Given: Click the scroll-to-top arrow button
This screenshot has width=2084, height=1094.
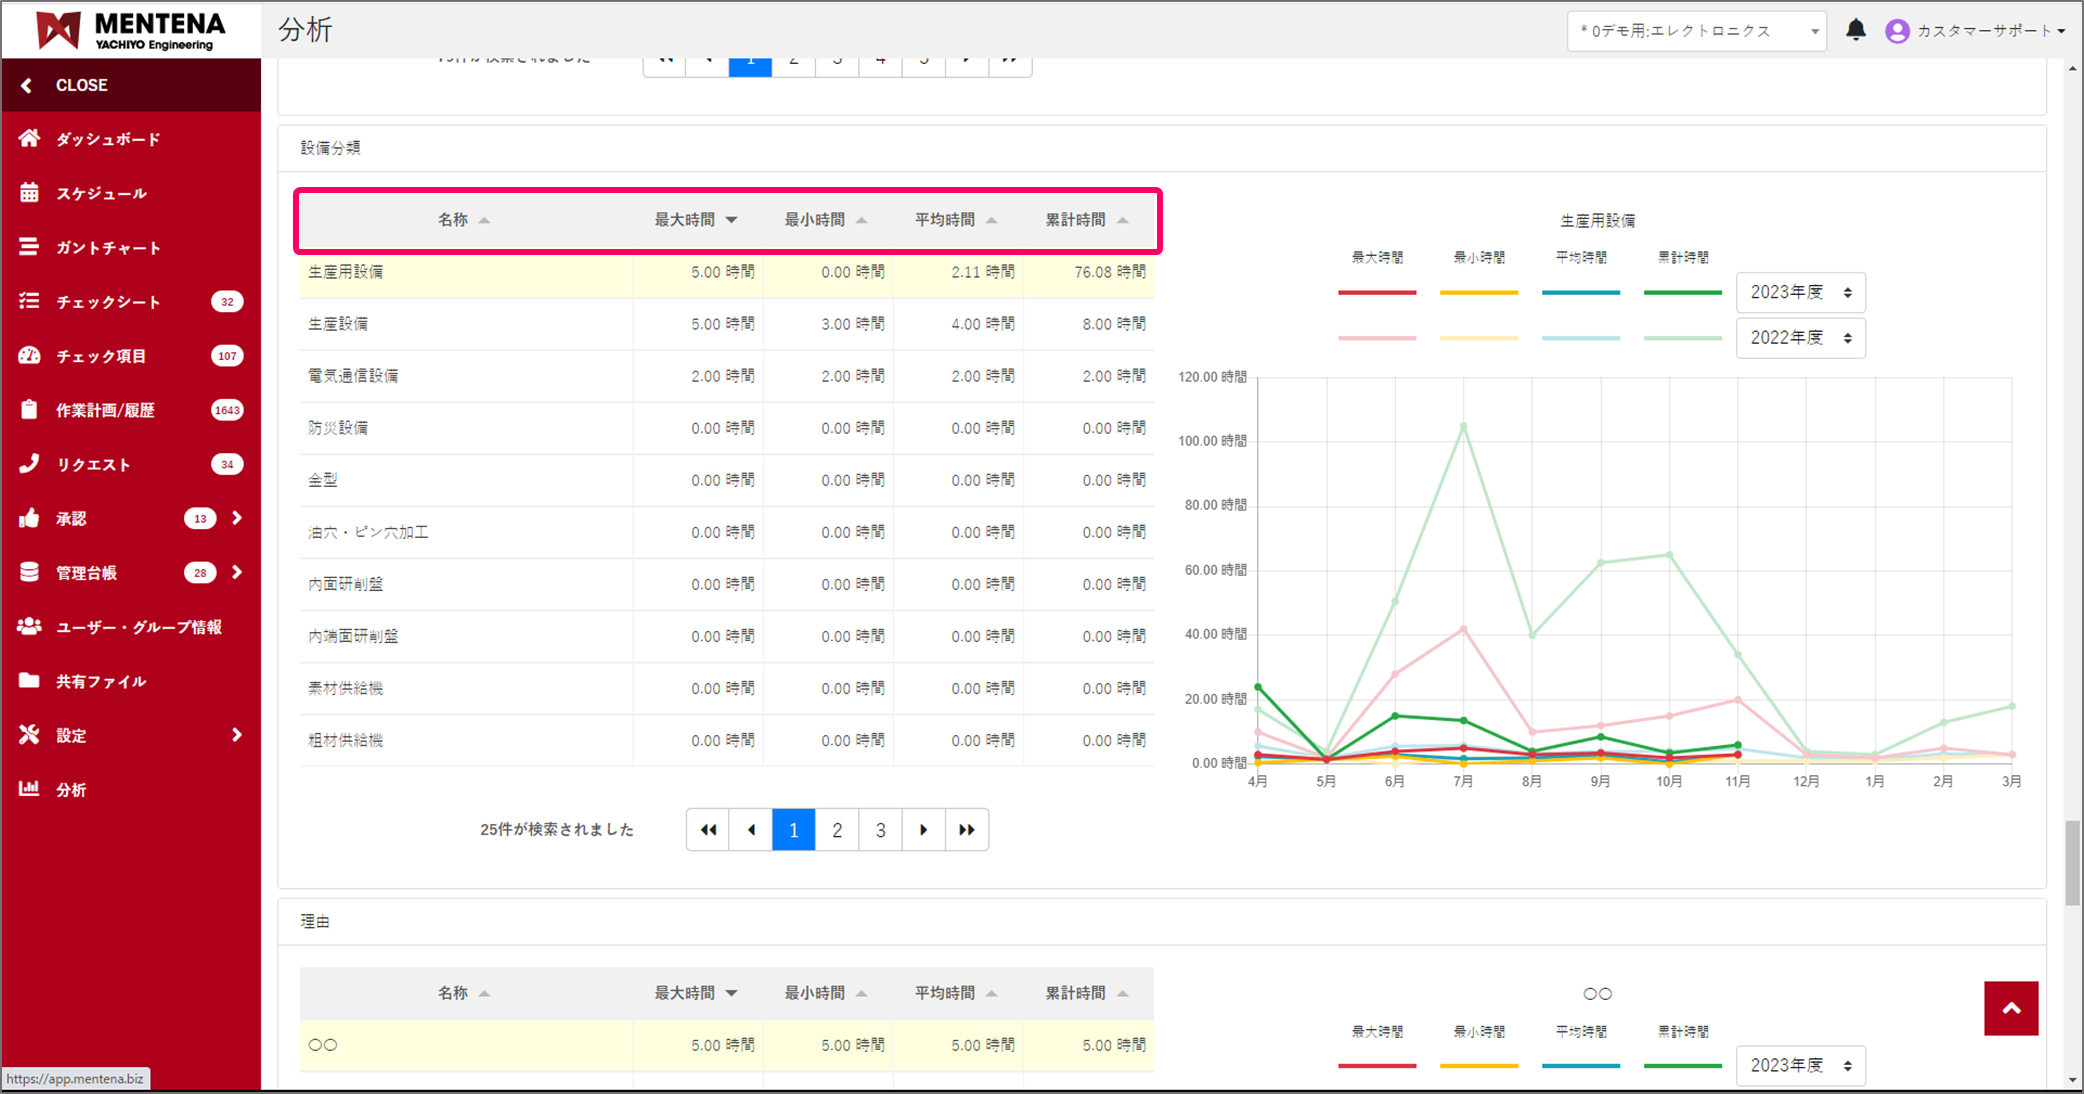Looking at the screenshot, I should (x=2010, y=1008).
